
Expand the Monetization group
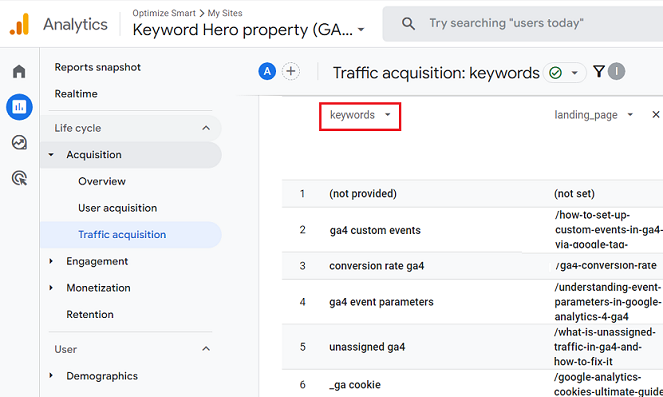tap(51, 288)
